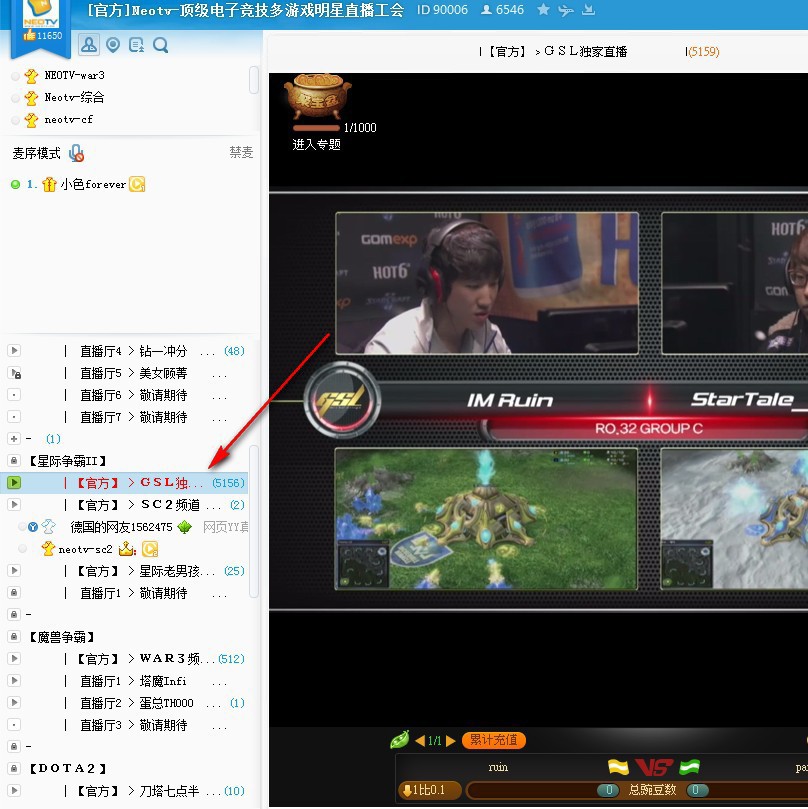Click the upper channel list scrollbar
808x809 pixels.
point(253,79)
